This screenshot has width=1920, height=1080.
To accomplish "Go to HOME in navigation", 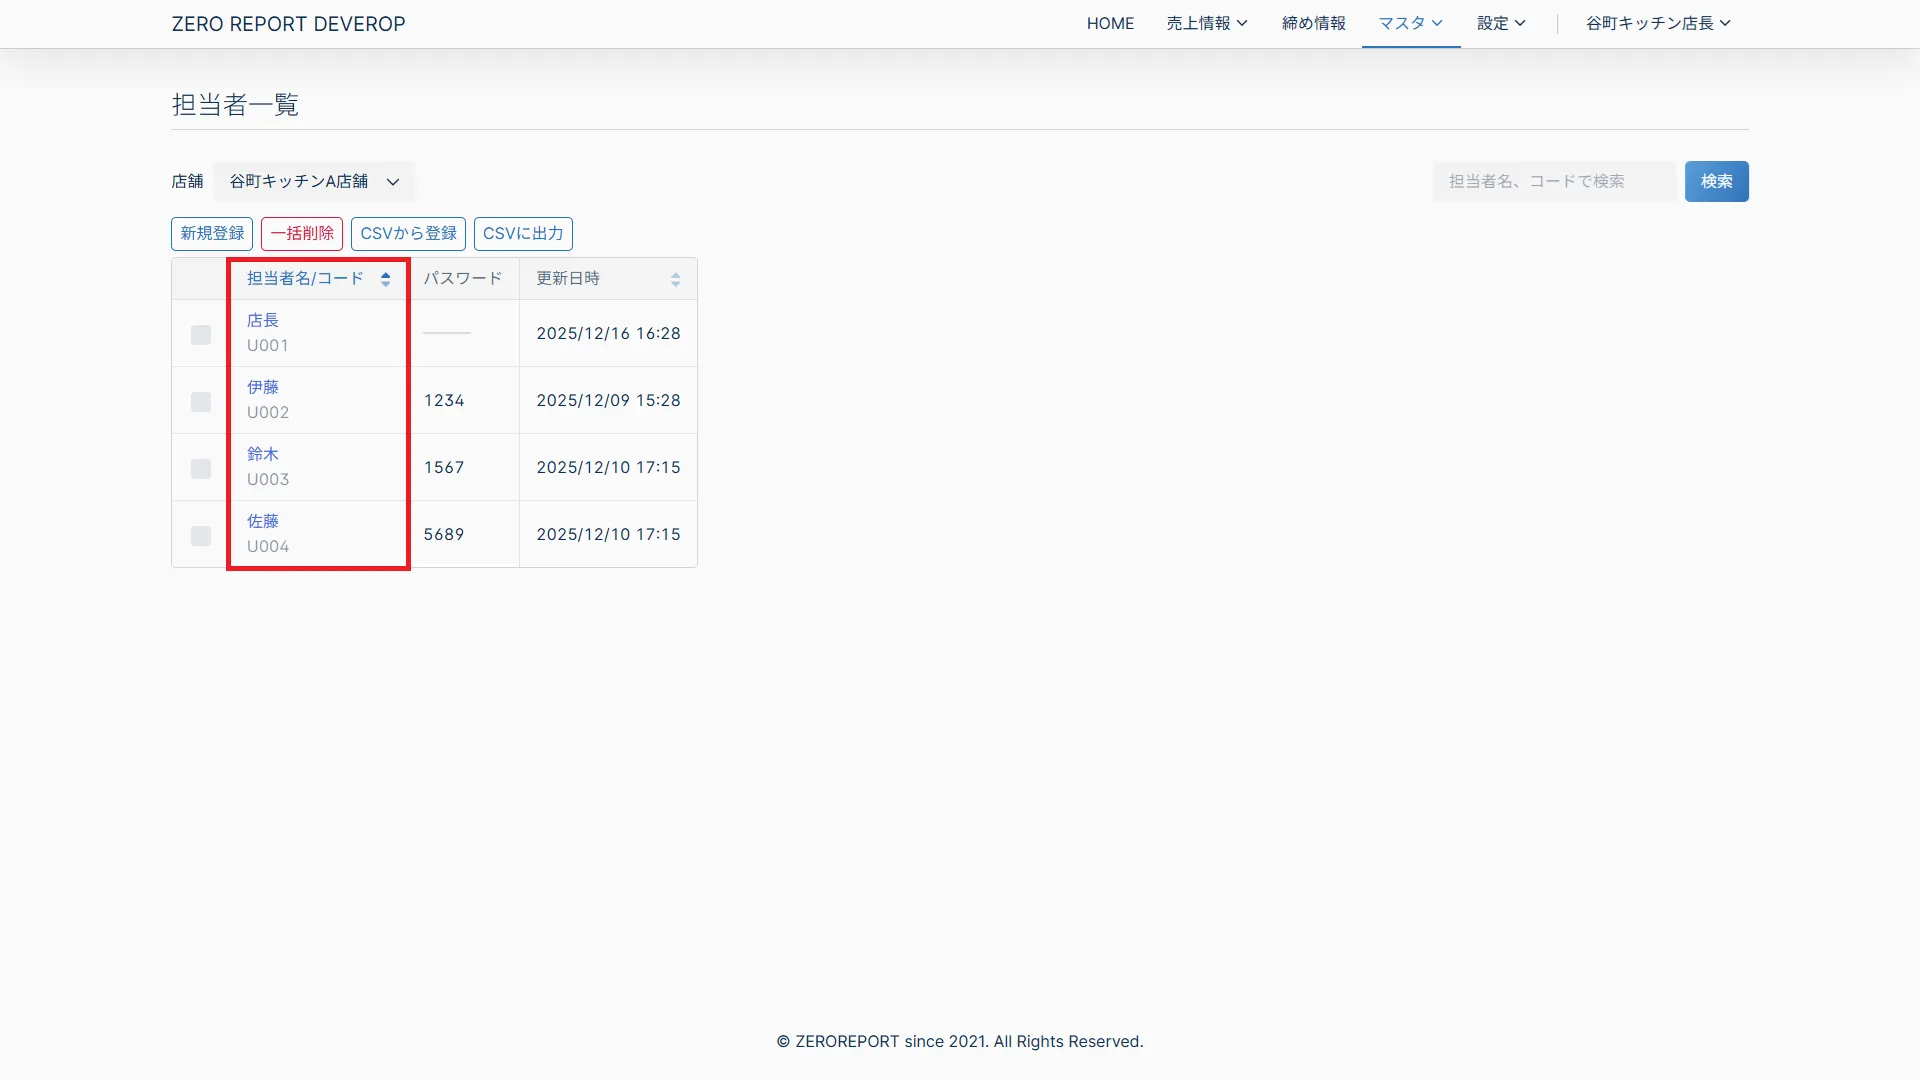I will (x=1110, y=23).
